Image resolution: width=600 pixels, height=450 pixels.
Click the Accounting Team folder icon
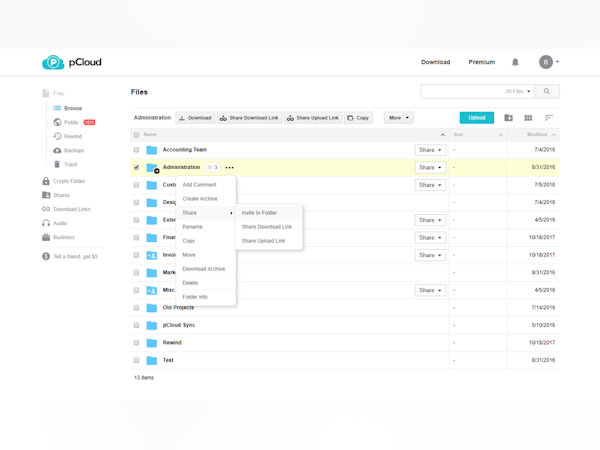152,150
